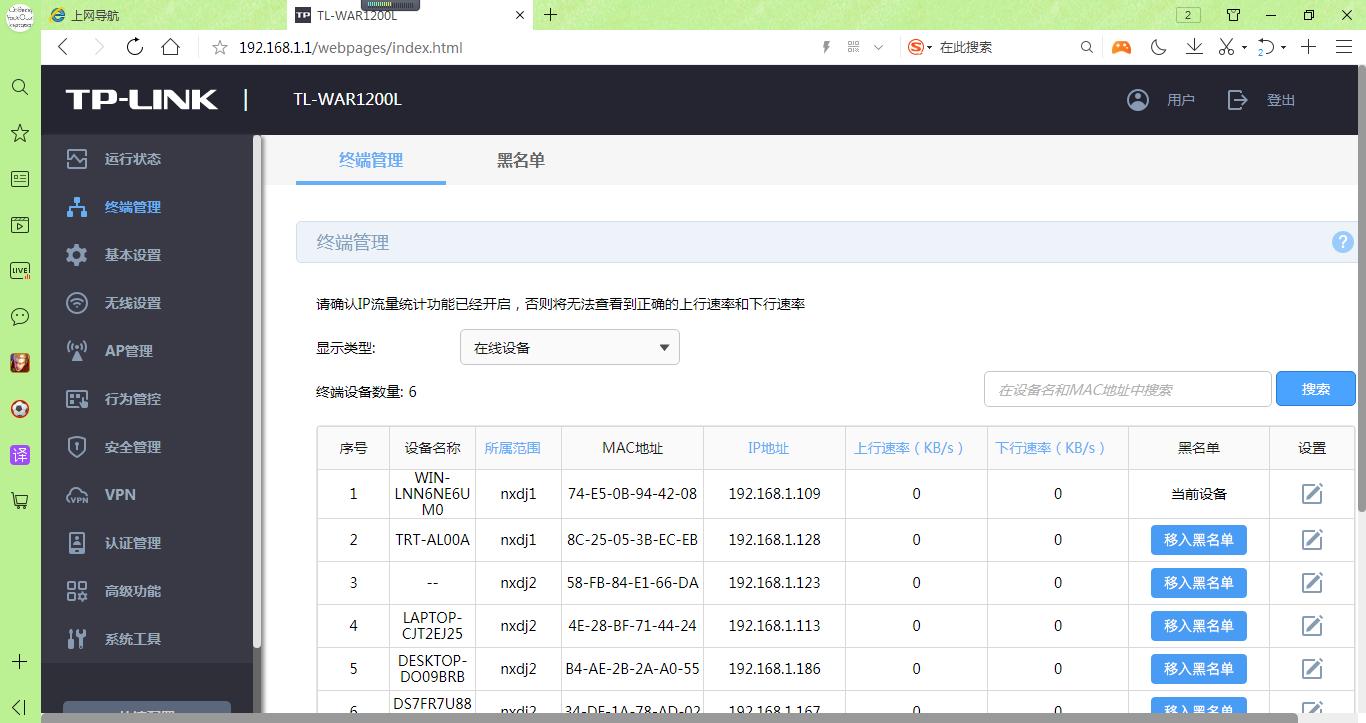Open the 显示类型 device filter dropdown
Viewport: 1366px width, 723px height.
coord(569,347)
